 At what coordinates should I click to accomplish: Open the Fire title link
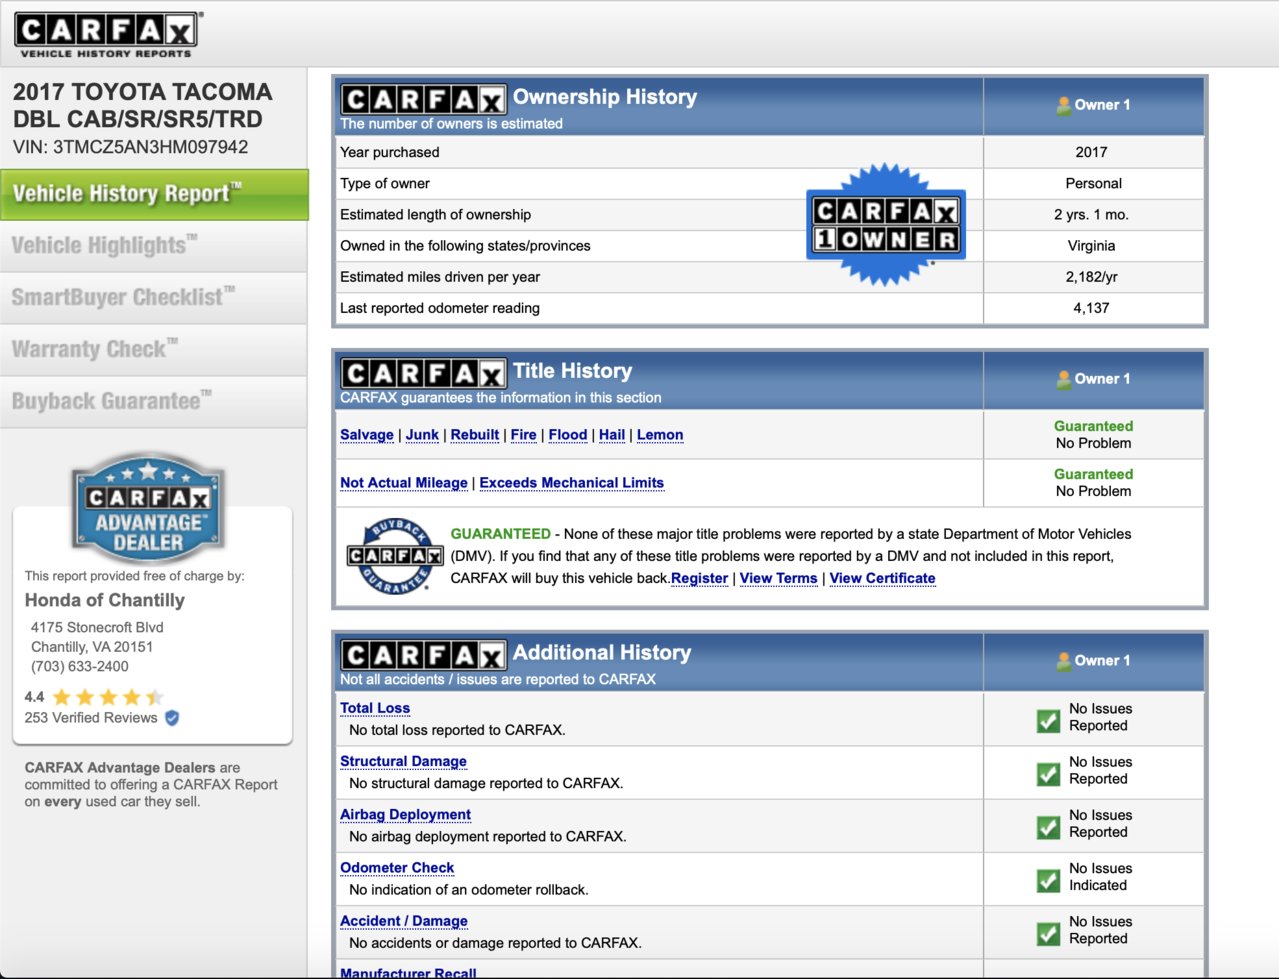pyautogui.click(x=524, y=435)
